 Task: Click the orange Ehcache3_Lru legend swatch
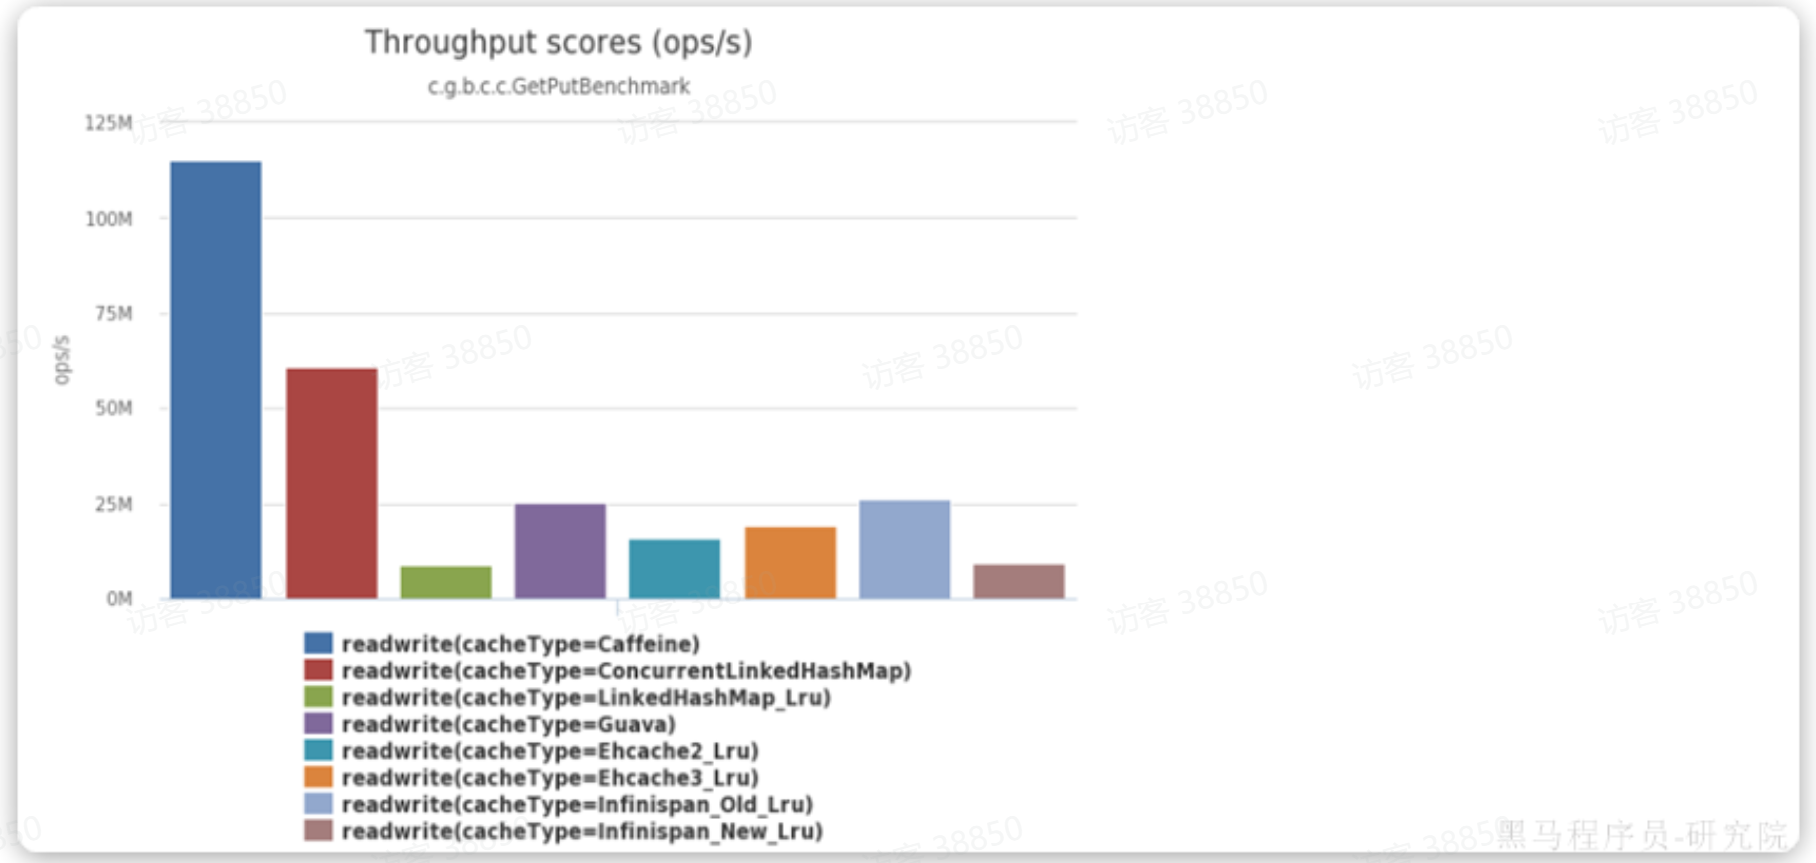[318, 777]
